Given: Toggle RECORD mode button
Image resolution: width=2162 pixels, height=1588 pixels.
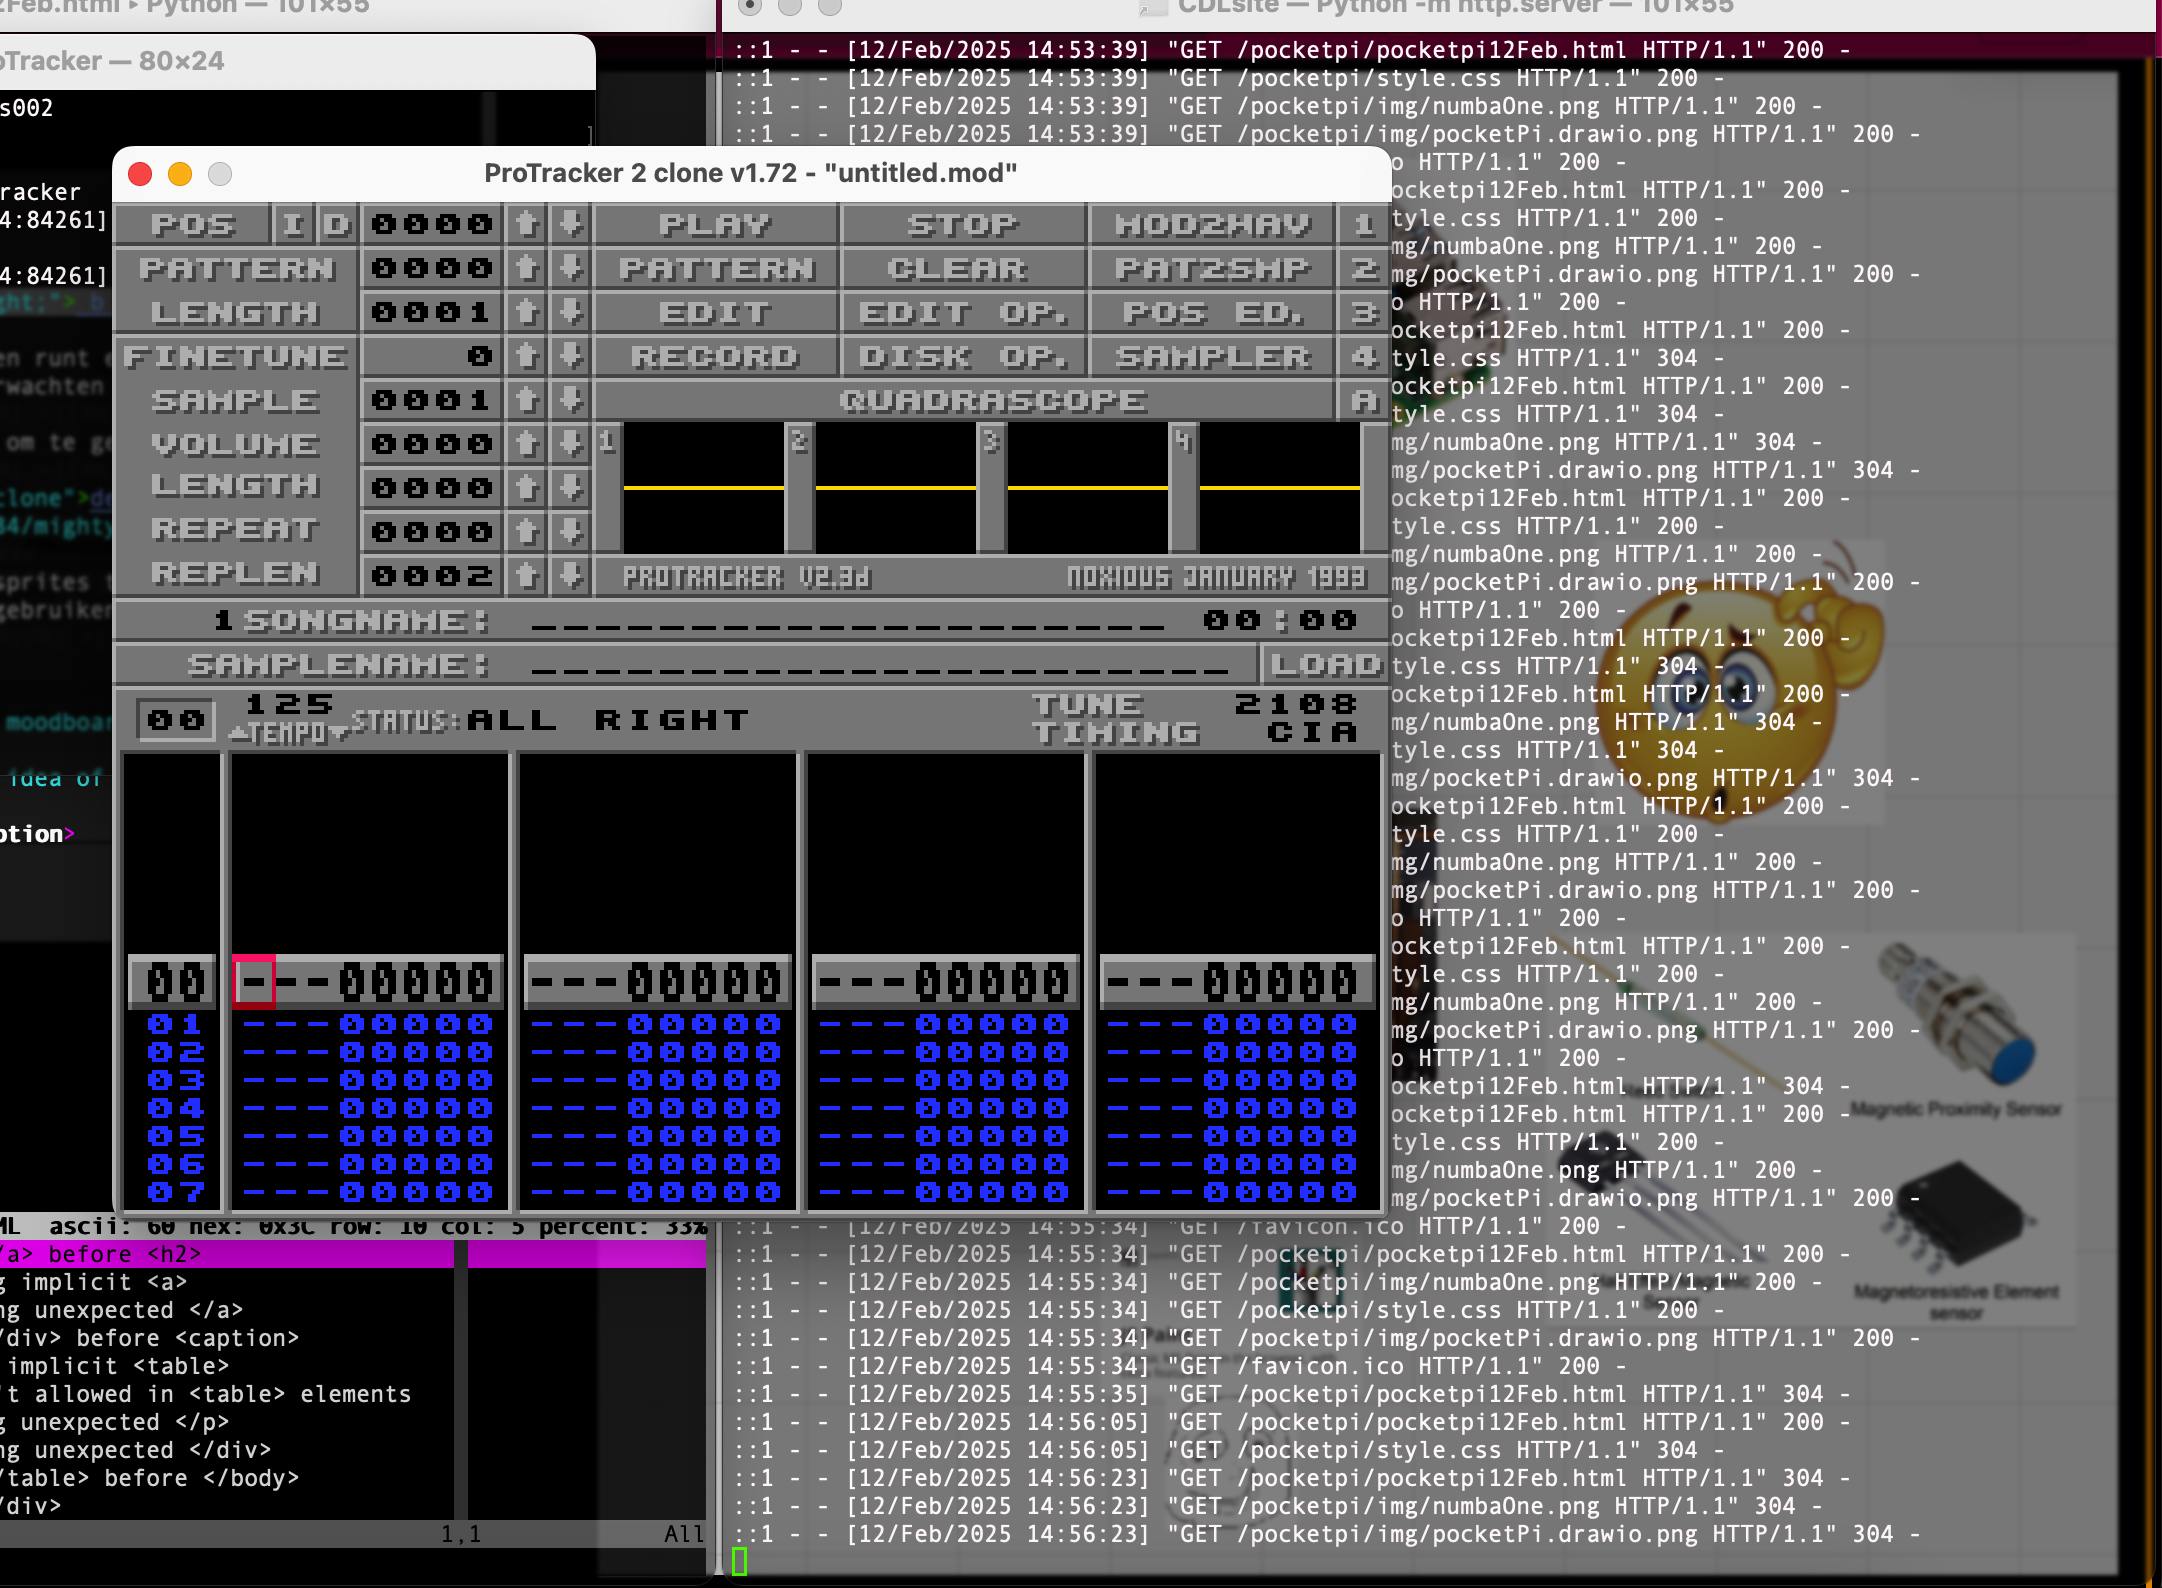Looking at the screenshot, I should pos(715,356).
